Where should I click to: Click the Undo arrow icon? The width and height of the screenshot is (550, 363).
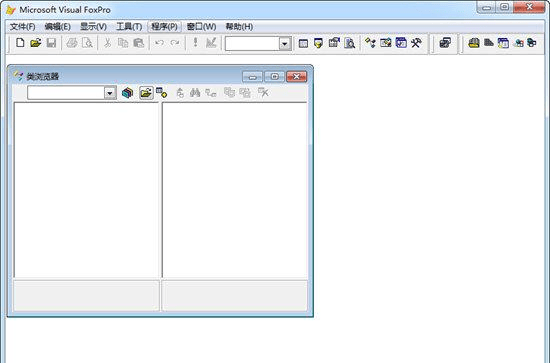(x=159, y=43)
